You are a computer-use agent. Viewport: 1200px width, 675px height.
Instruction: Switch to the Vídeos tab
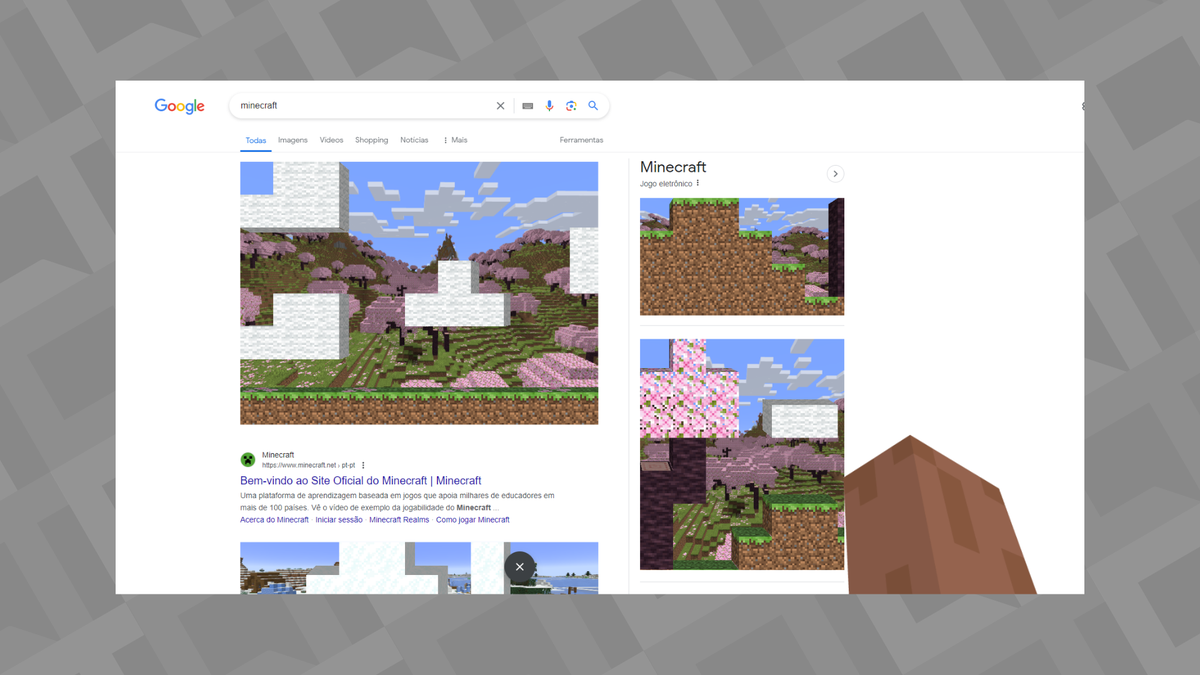[331, 140]
